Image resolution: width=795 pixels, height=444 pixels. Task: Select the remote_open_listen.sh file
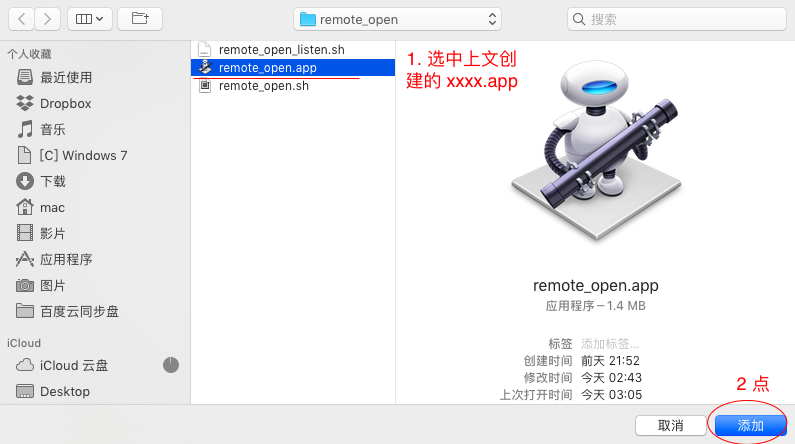pos(281,49)
